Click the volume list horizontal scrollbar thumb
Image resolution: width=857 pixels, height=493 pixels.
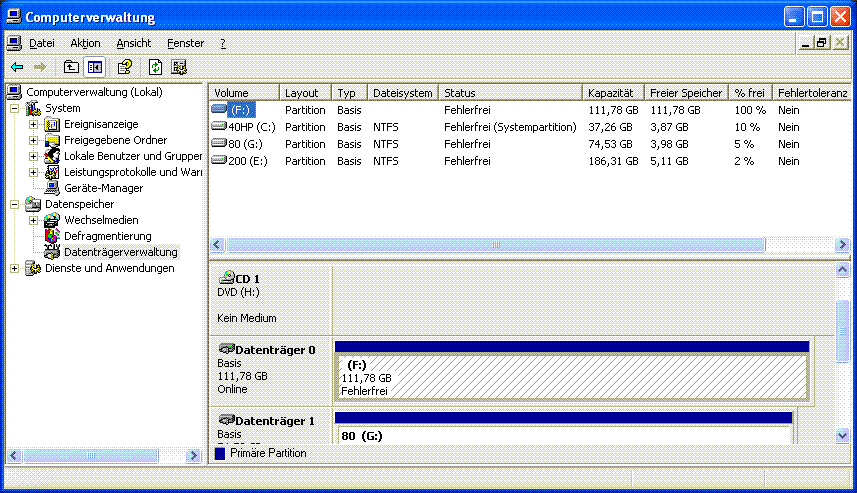pos(496,244)
